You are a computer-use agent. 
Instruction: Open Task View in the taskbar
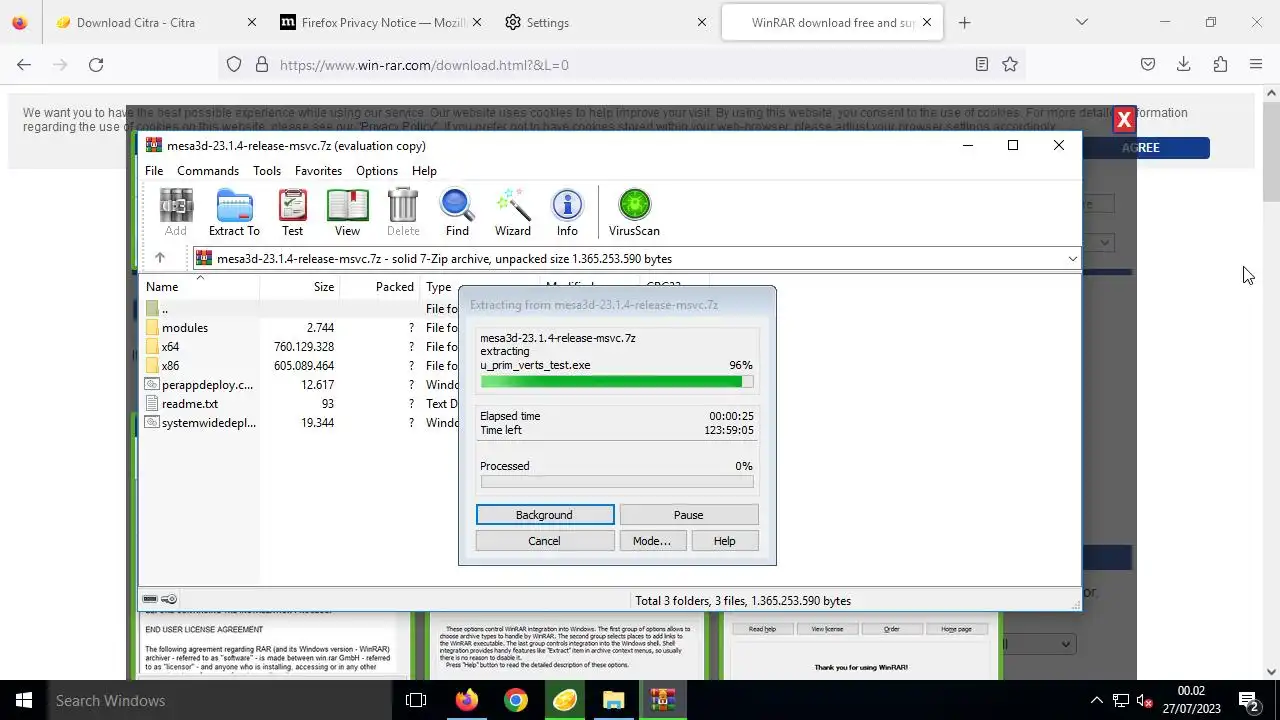pos(416,700)
